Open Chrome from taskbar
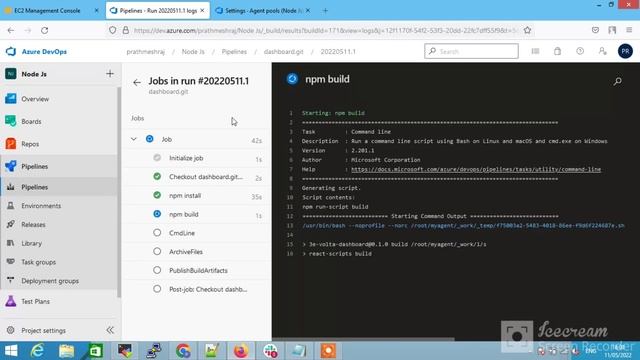Image resolution: width=640 pixels, height=360 pixels. click(x=183, y=351)
